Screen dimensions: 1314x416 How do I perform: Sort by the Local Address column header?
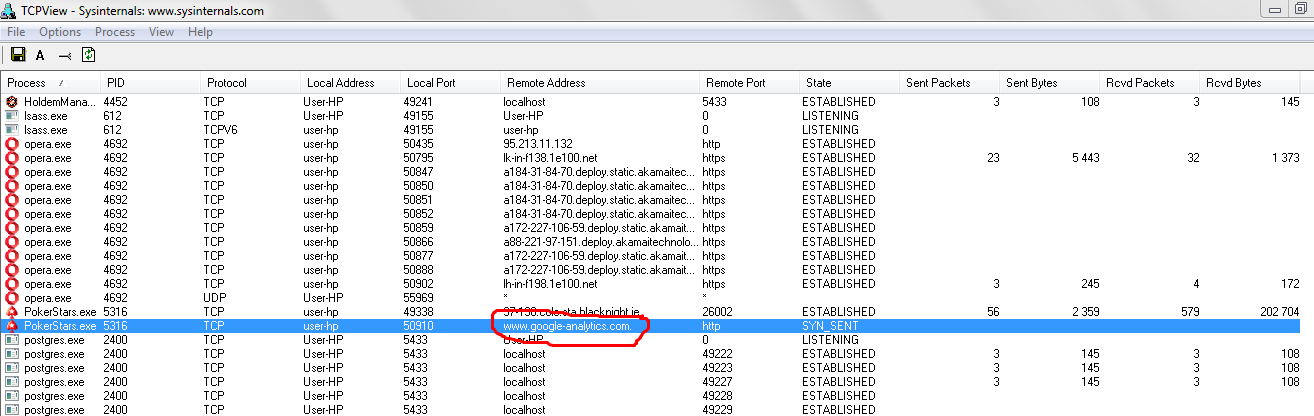pos(350,83)
